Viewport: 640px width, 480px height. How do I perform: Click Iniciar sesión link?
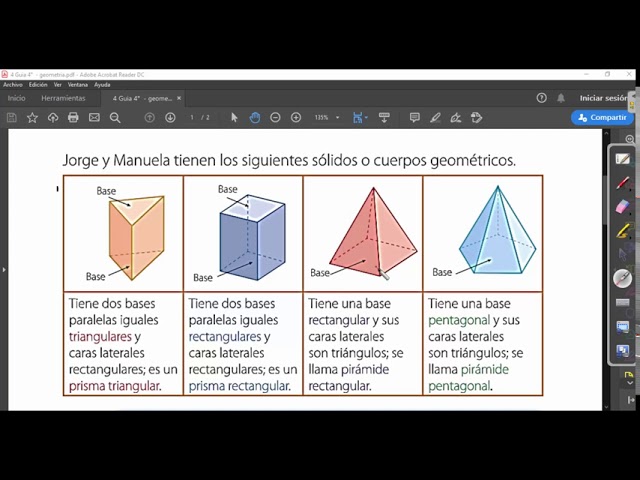(x=604, y=98)
